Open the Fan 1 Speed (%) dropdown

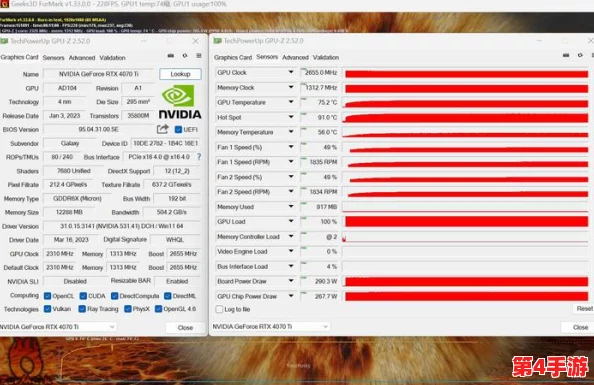click(x=291, y=147)
